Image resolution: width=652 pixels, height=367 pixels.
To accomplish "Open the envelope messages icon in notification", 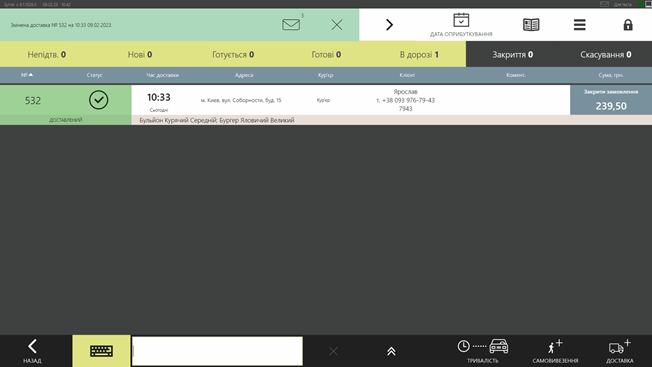I will point(291,25).
